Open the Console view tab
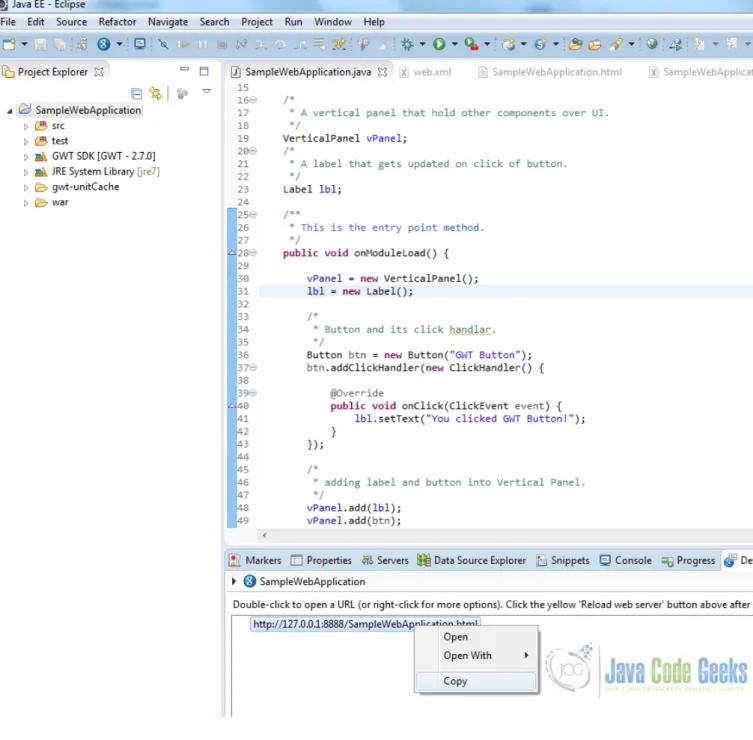Image resolution: width=753 pixels, height=740 pixels. [626, 560]
